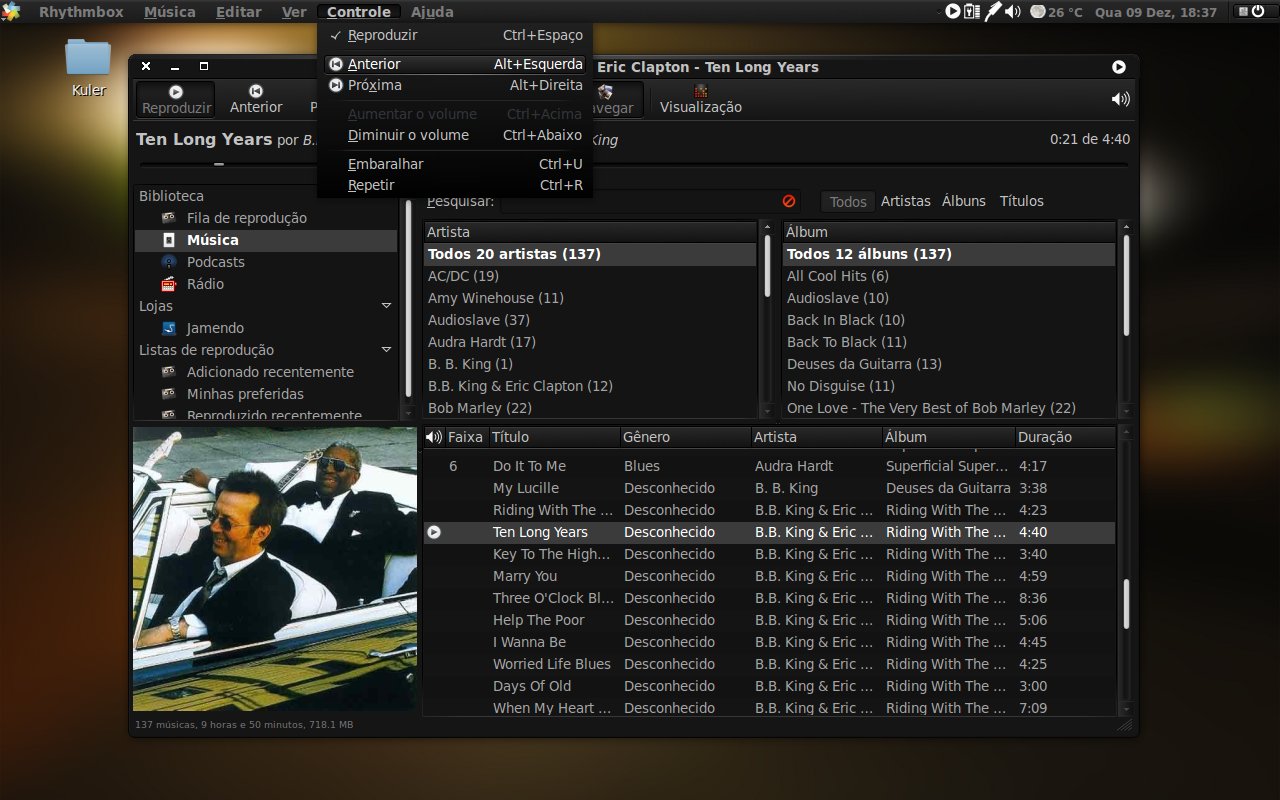1280x800 pixels.
Task: Click the network plug icon in top panel
Action: coord(992,12)
